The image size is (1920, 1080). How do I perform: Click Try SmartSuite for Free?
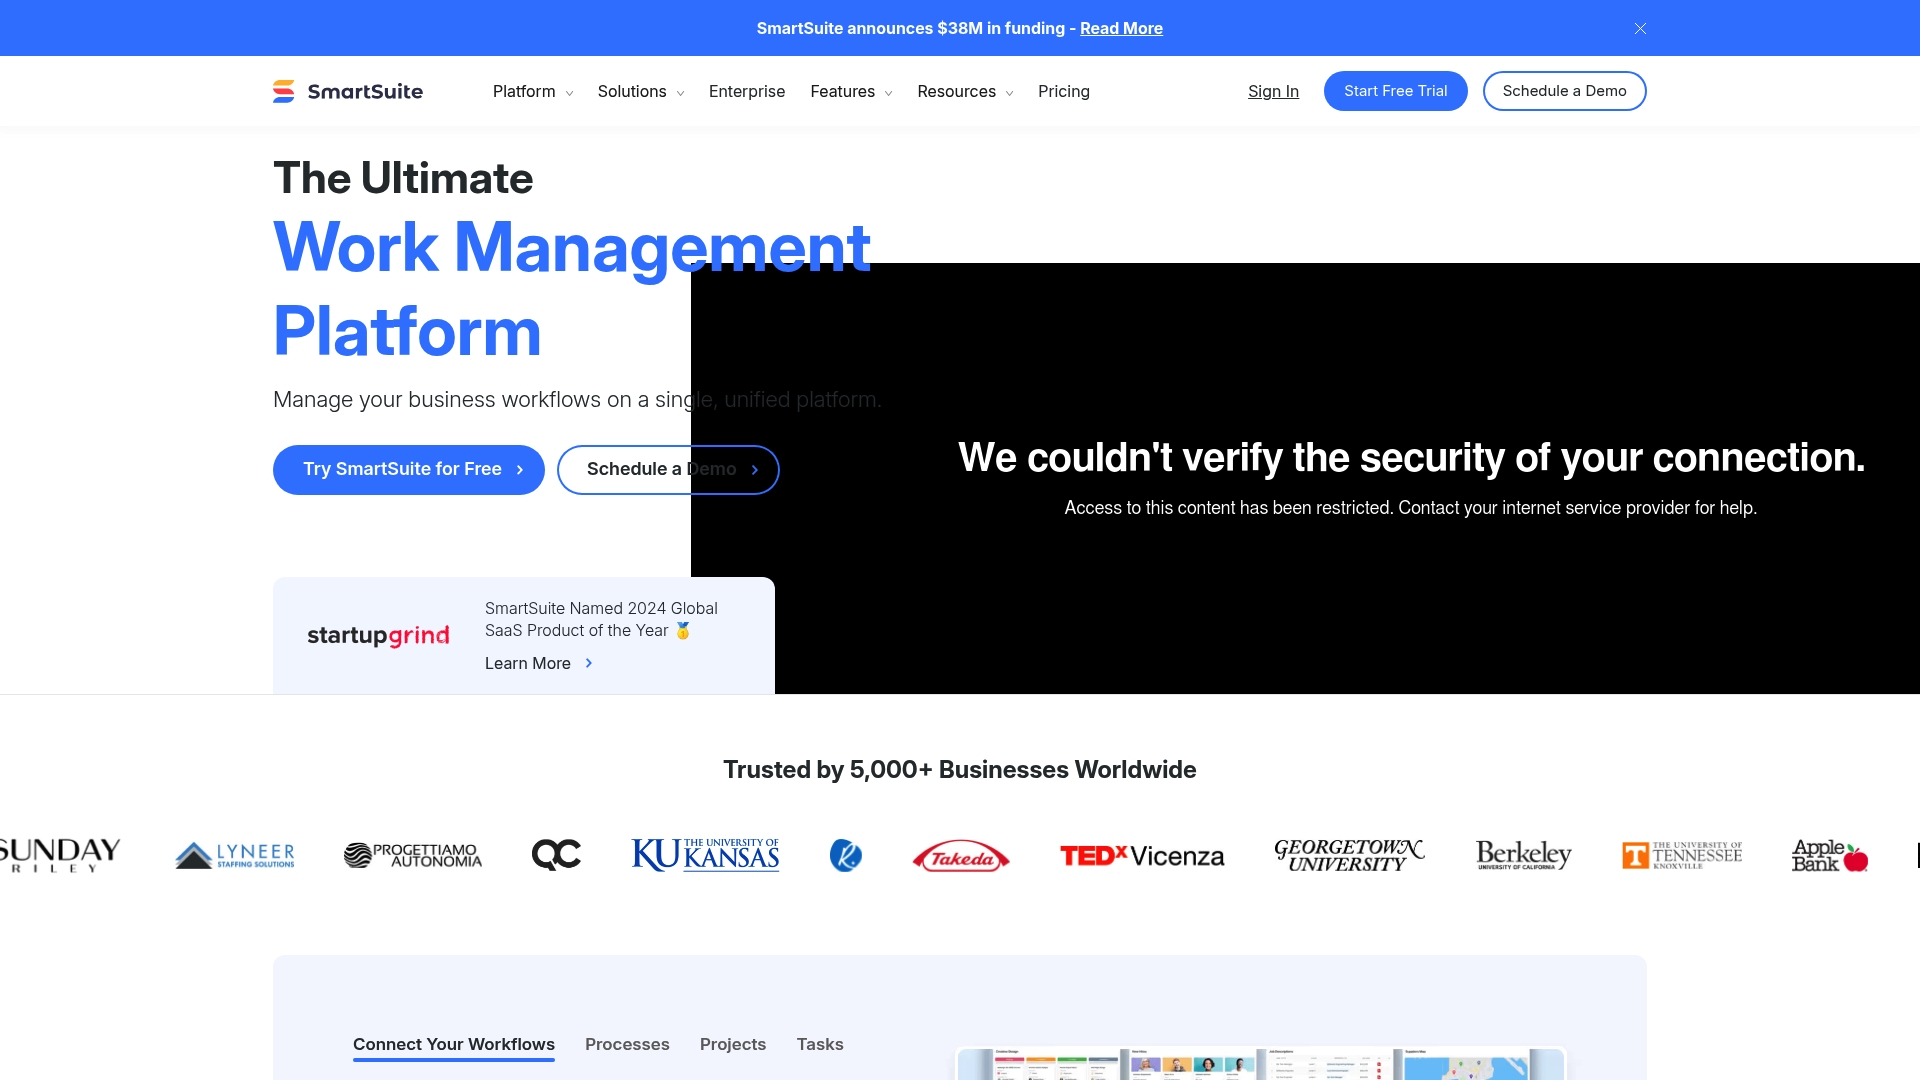point(408,469)
